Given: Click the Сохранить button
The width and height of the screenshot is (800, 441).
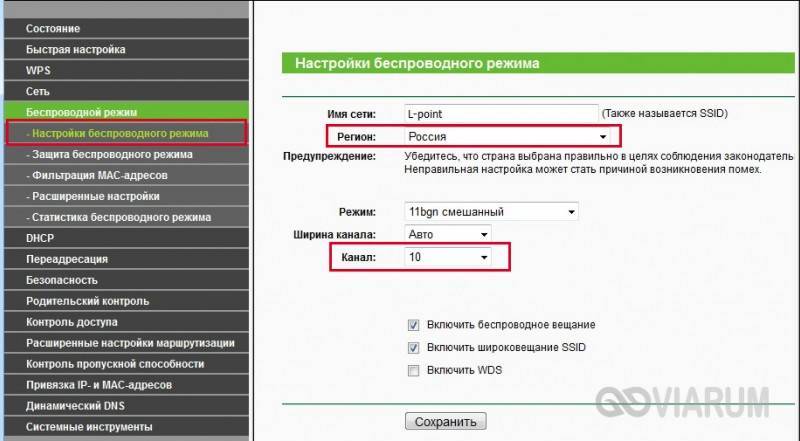Looking at the screenshot, I should (445, 422).
